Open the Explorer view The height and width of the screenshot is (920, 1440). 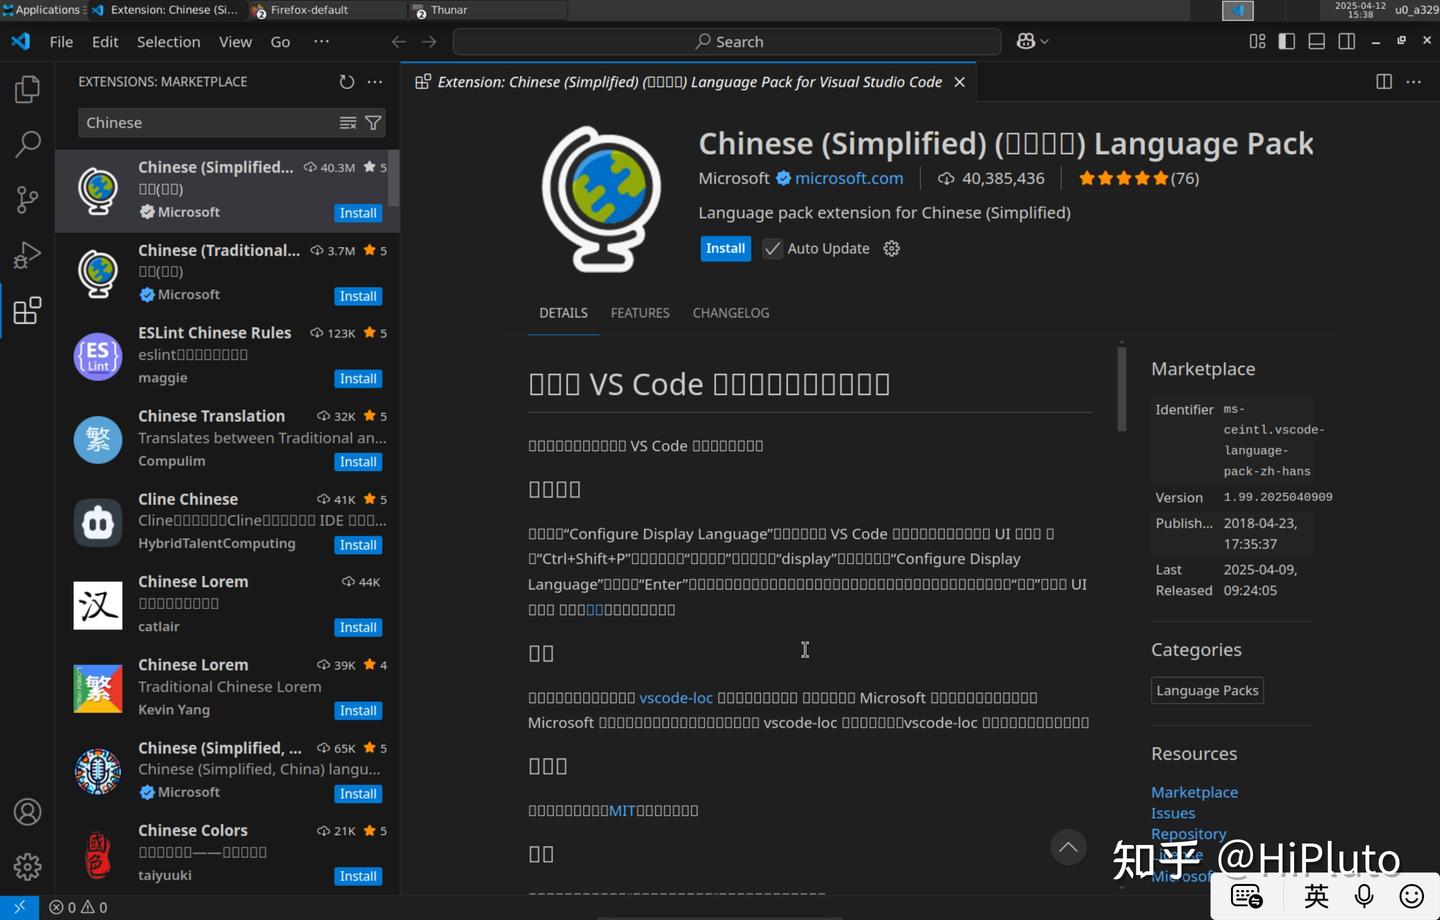tap(27, 88)
